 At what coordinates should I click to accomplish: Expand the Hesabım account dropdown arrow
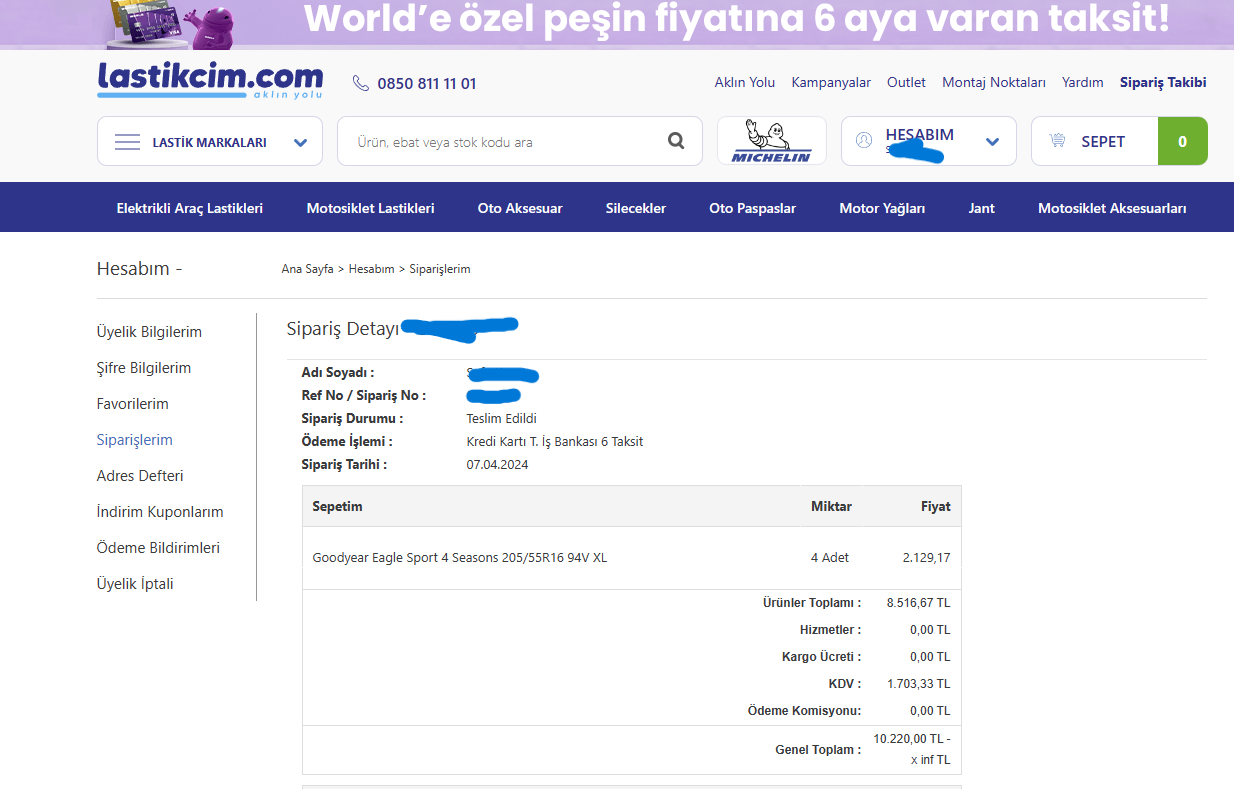[x=992, y=142]
